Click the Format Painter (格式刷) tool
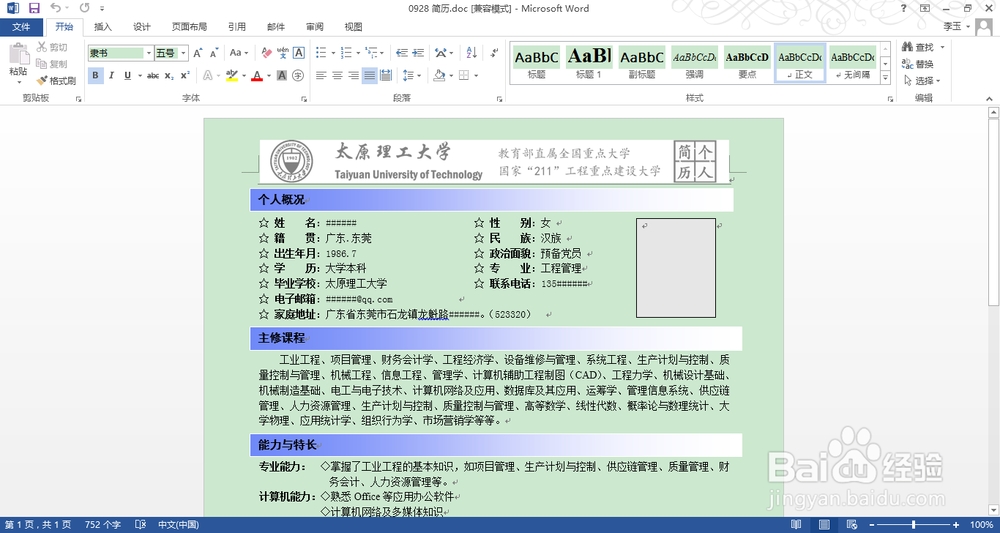1000x533 pixels. coord(55,81)
